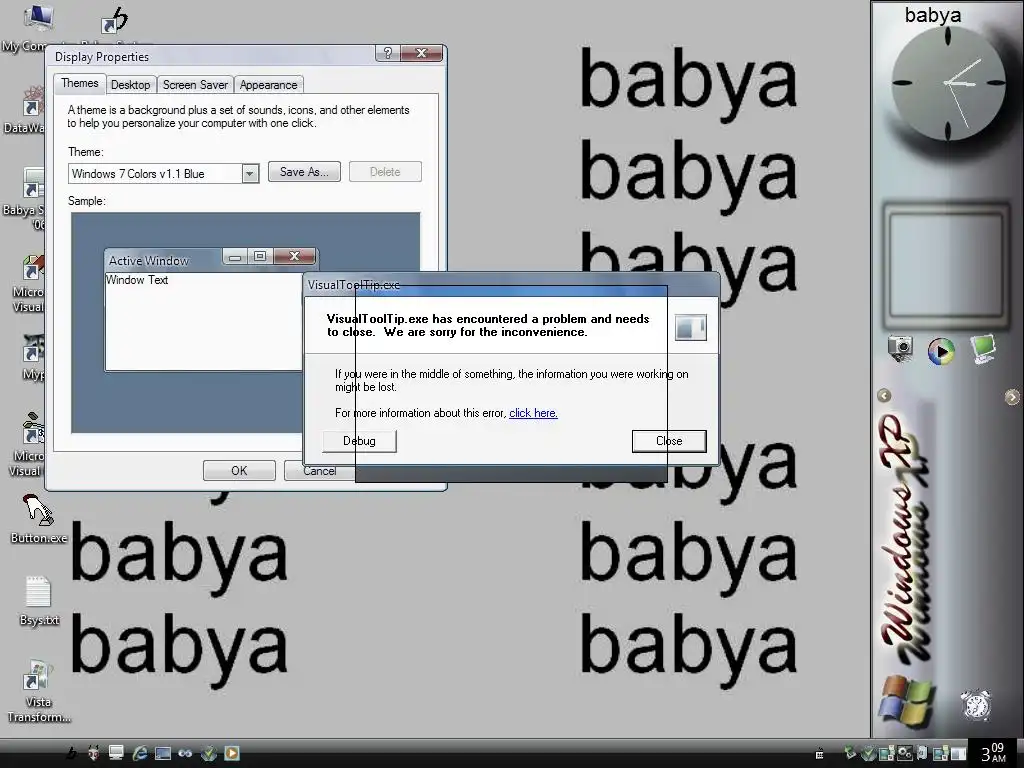Image resolution: width=1024 pixels, height=768 pixels.
Task: Switch to the Screen Saver tab
Action: (195, 85)
